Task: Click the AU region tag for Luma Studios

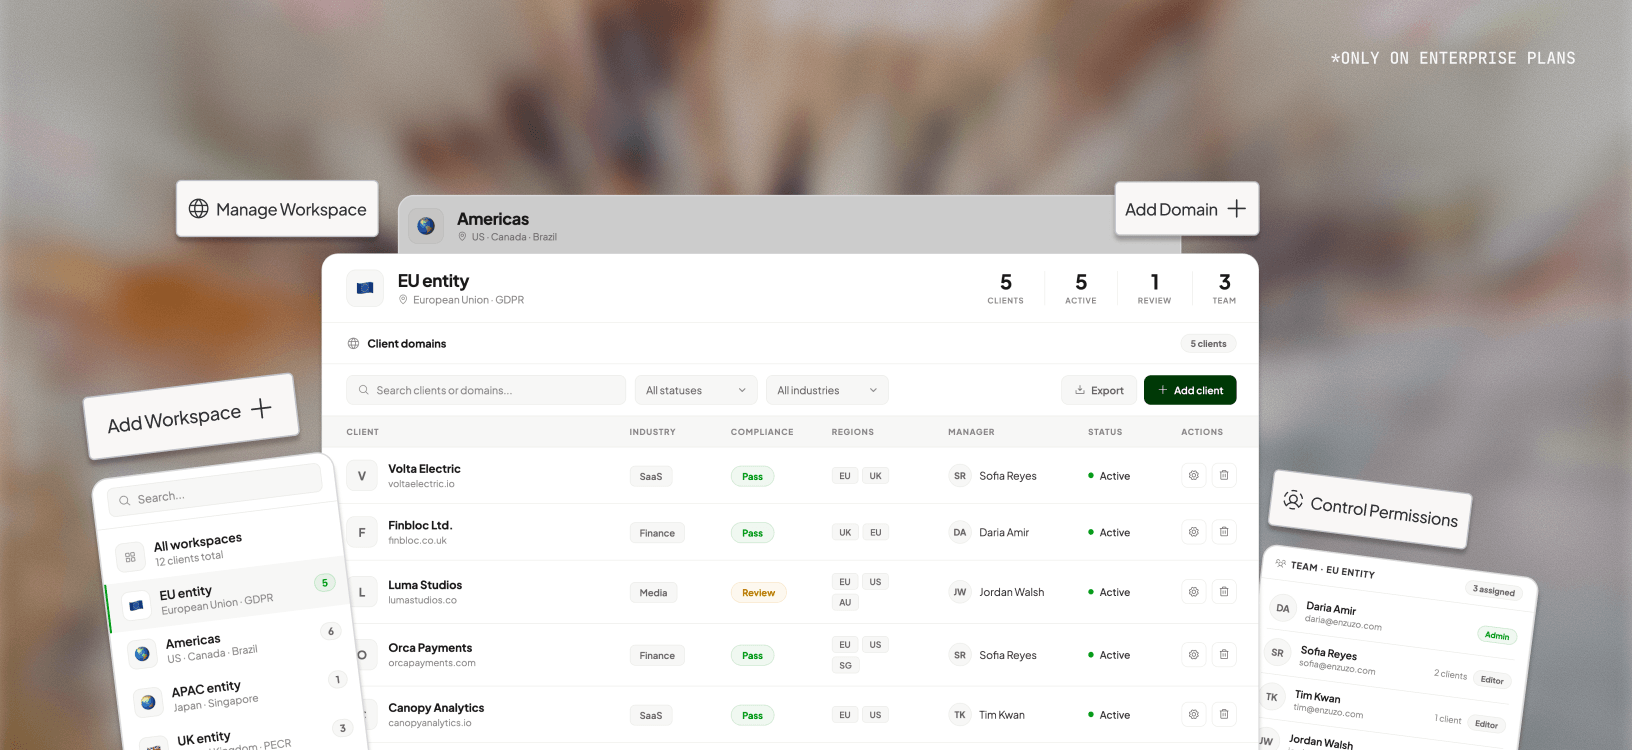Action: click(x=845, y=602)
